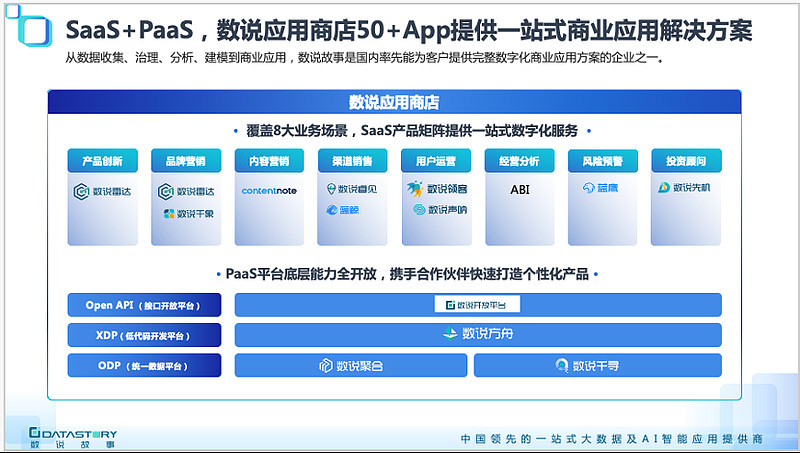Select the 风险预警 category header

[603, 161]
